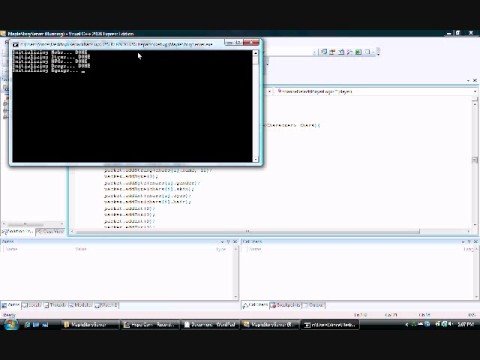Viewport: 480px width, 360px height.
Task: Open the toolbar options overflow arrow
Action: coord(378,52)
